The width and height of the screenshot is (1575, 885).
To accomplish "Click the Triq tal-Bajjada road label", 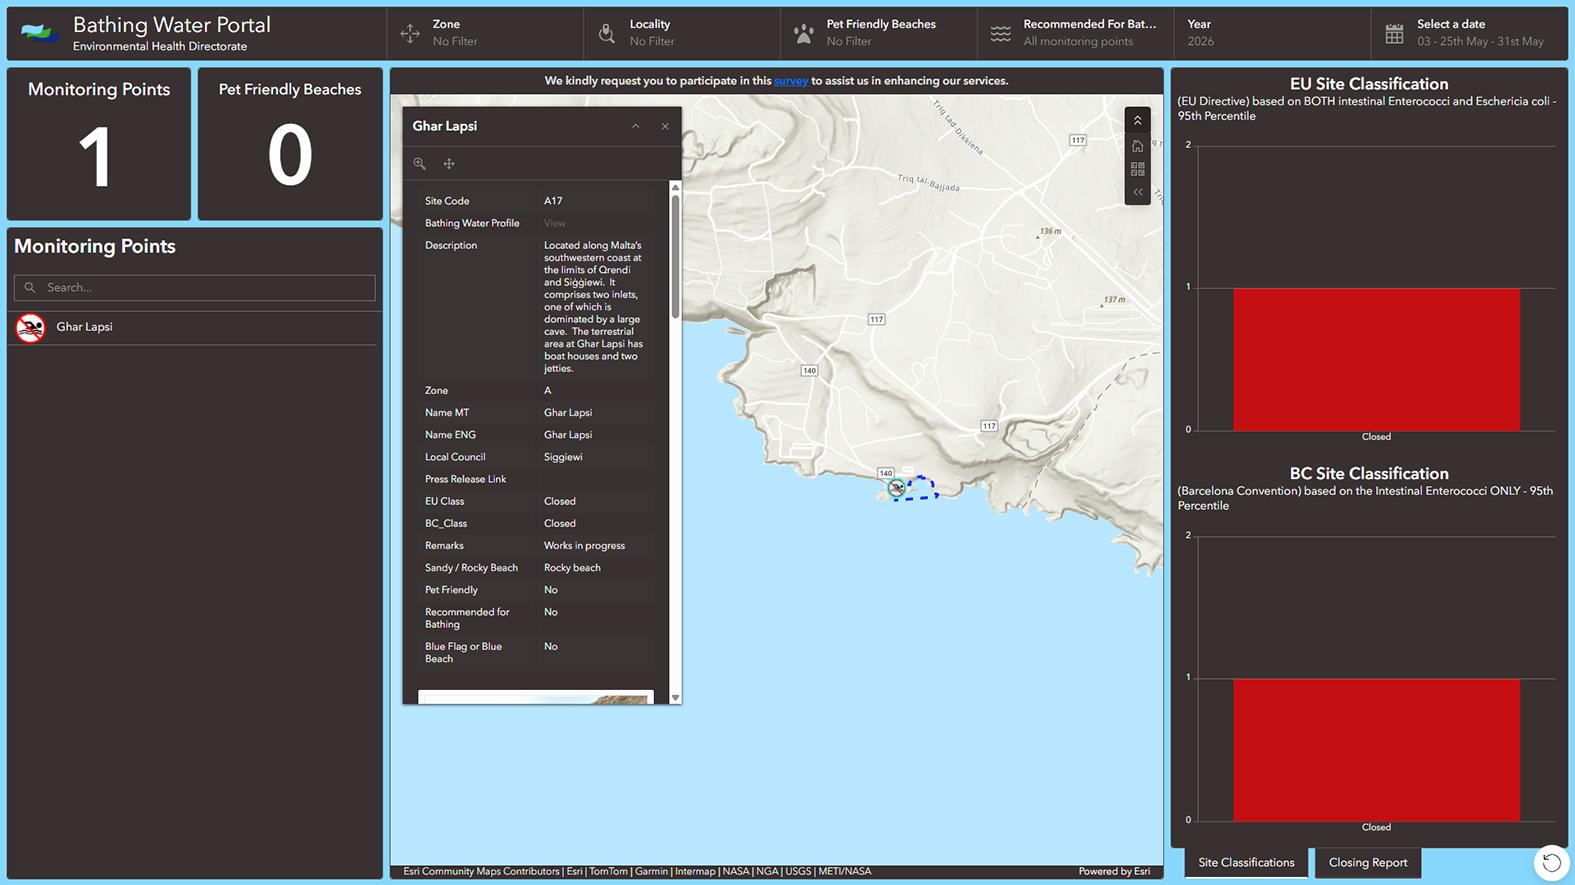I will point(929,183).
